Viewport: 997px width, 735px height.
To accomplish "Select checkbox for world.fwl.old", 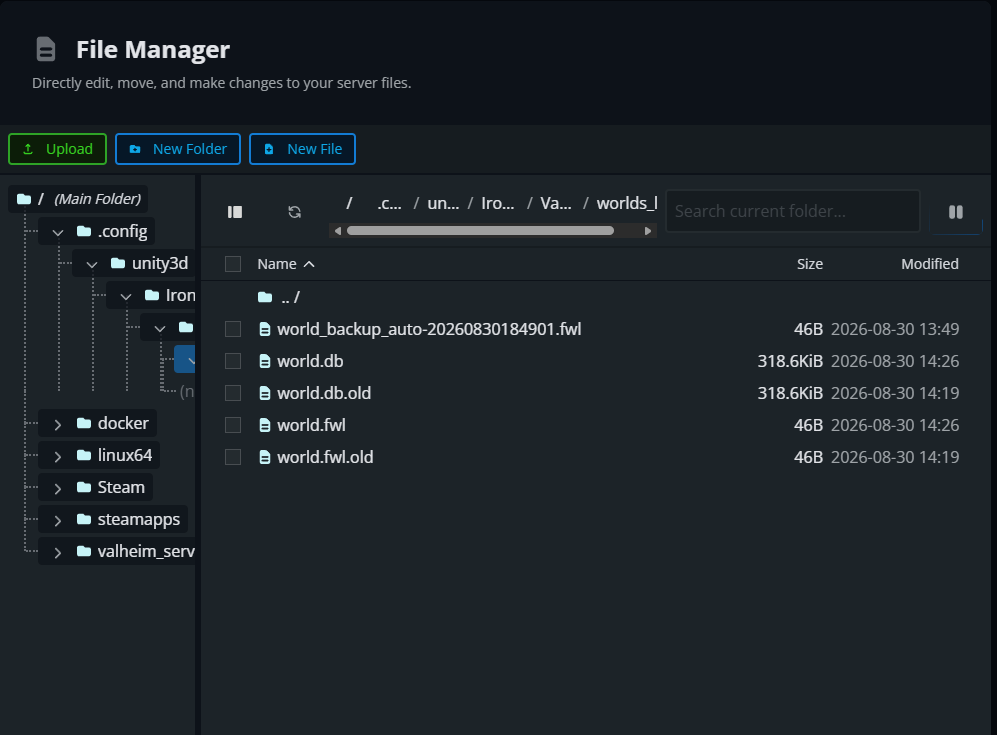I will point(233,457).
